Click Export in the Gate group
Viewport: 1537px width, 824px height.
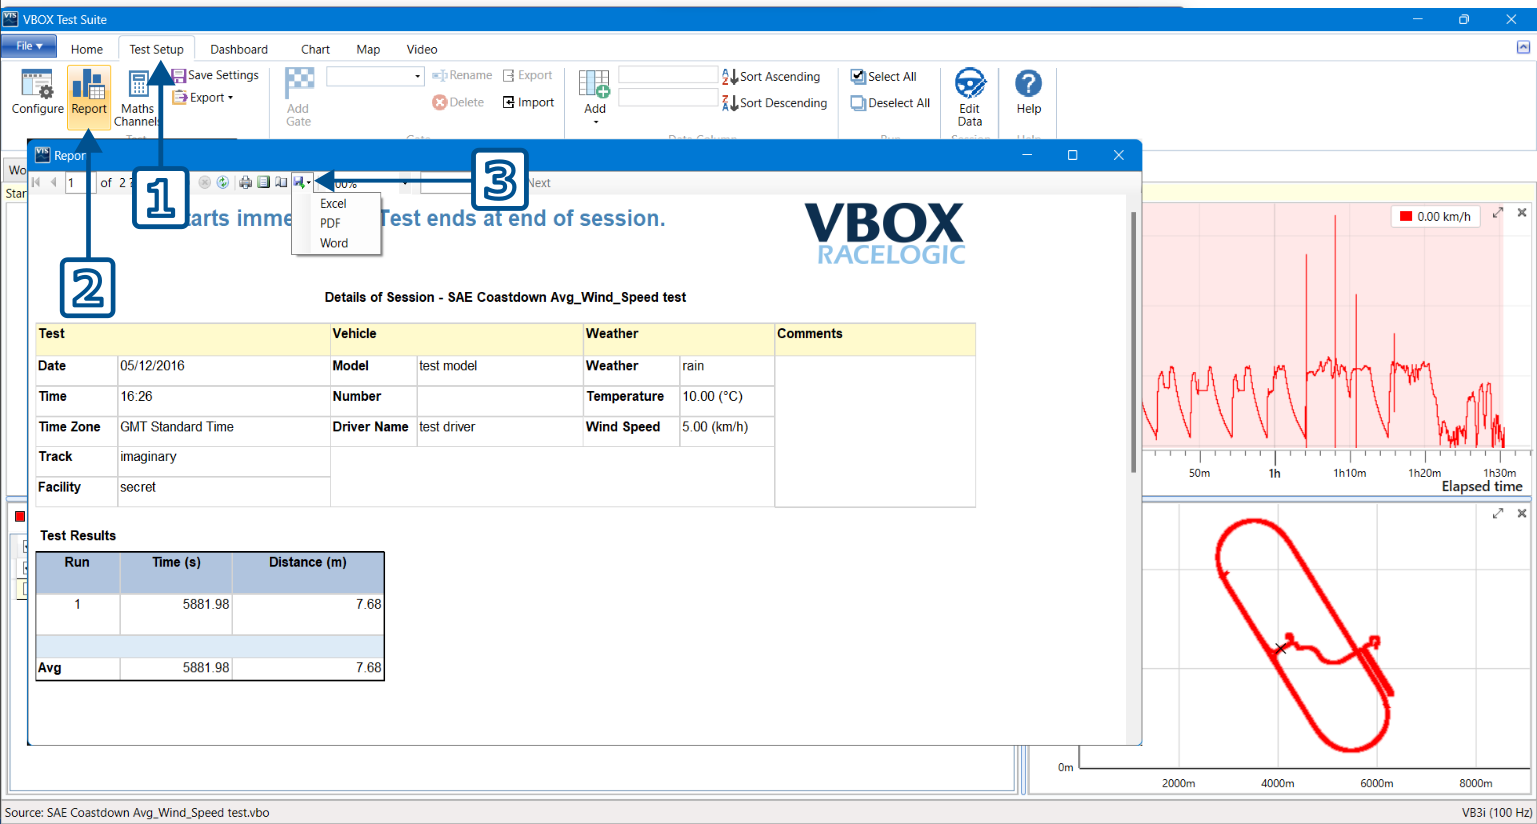[x=527, y=75]
